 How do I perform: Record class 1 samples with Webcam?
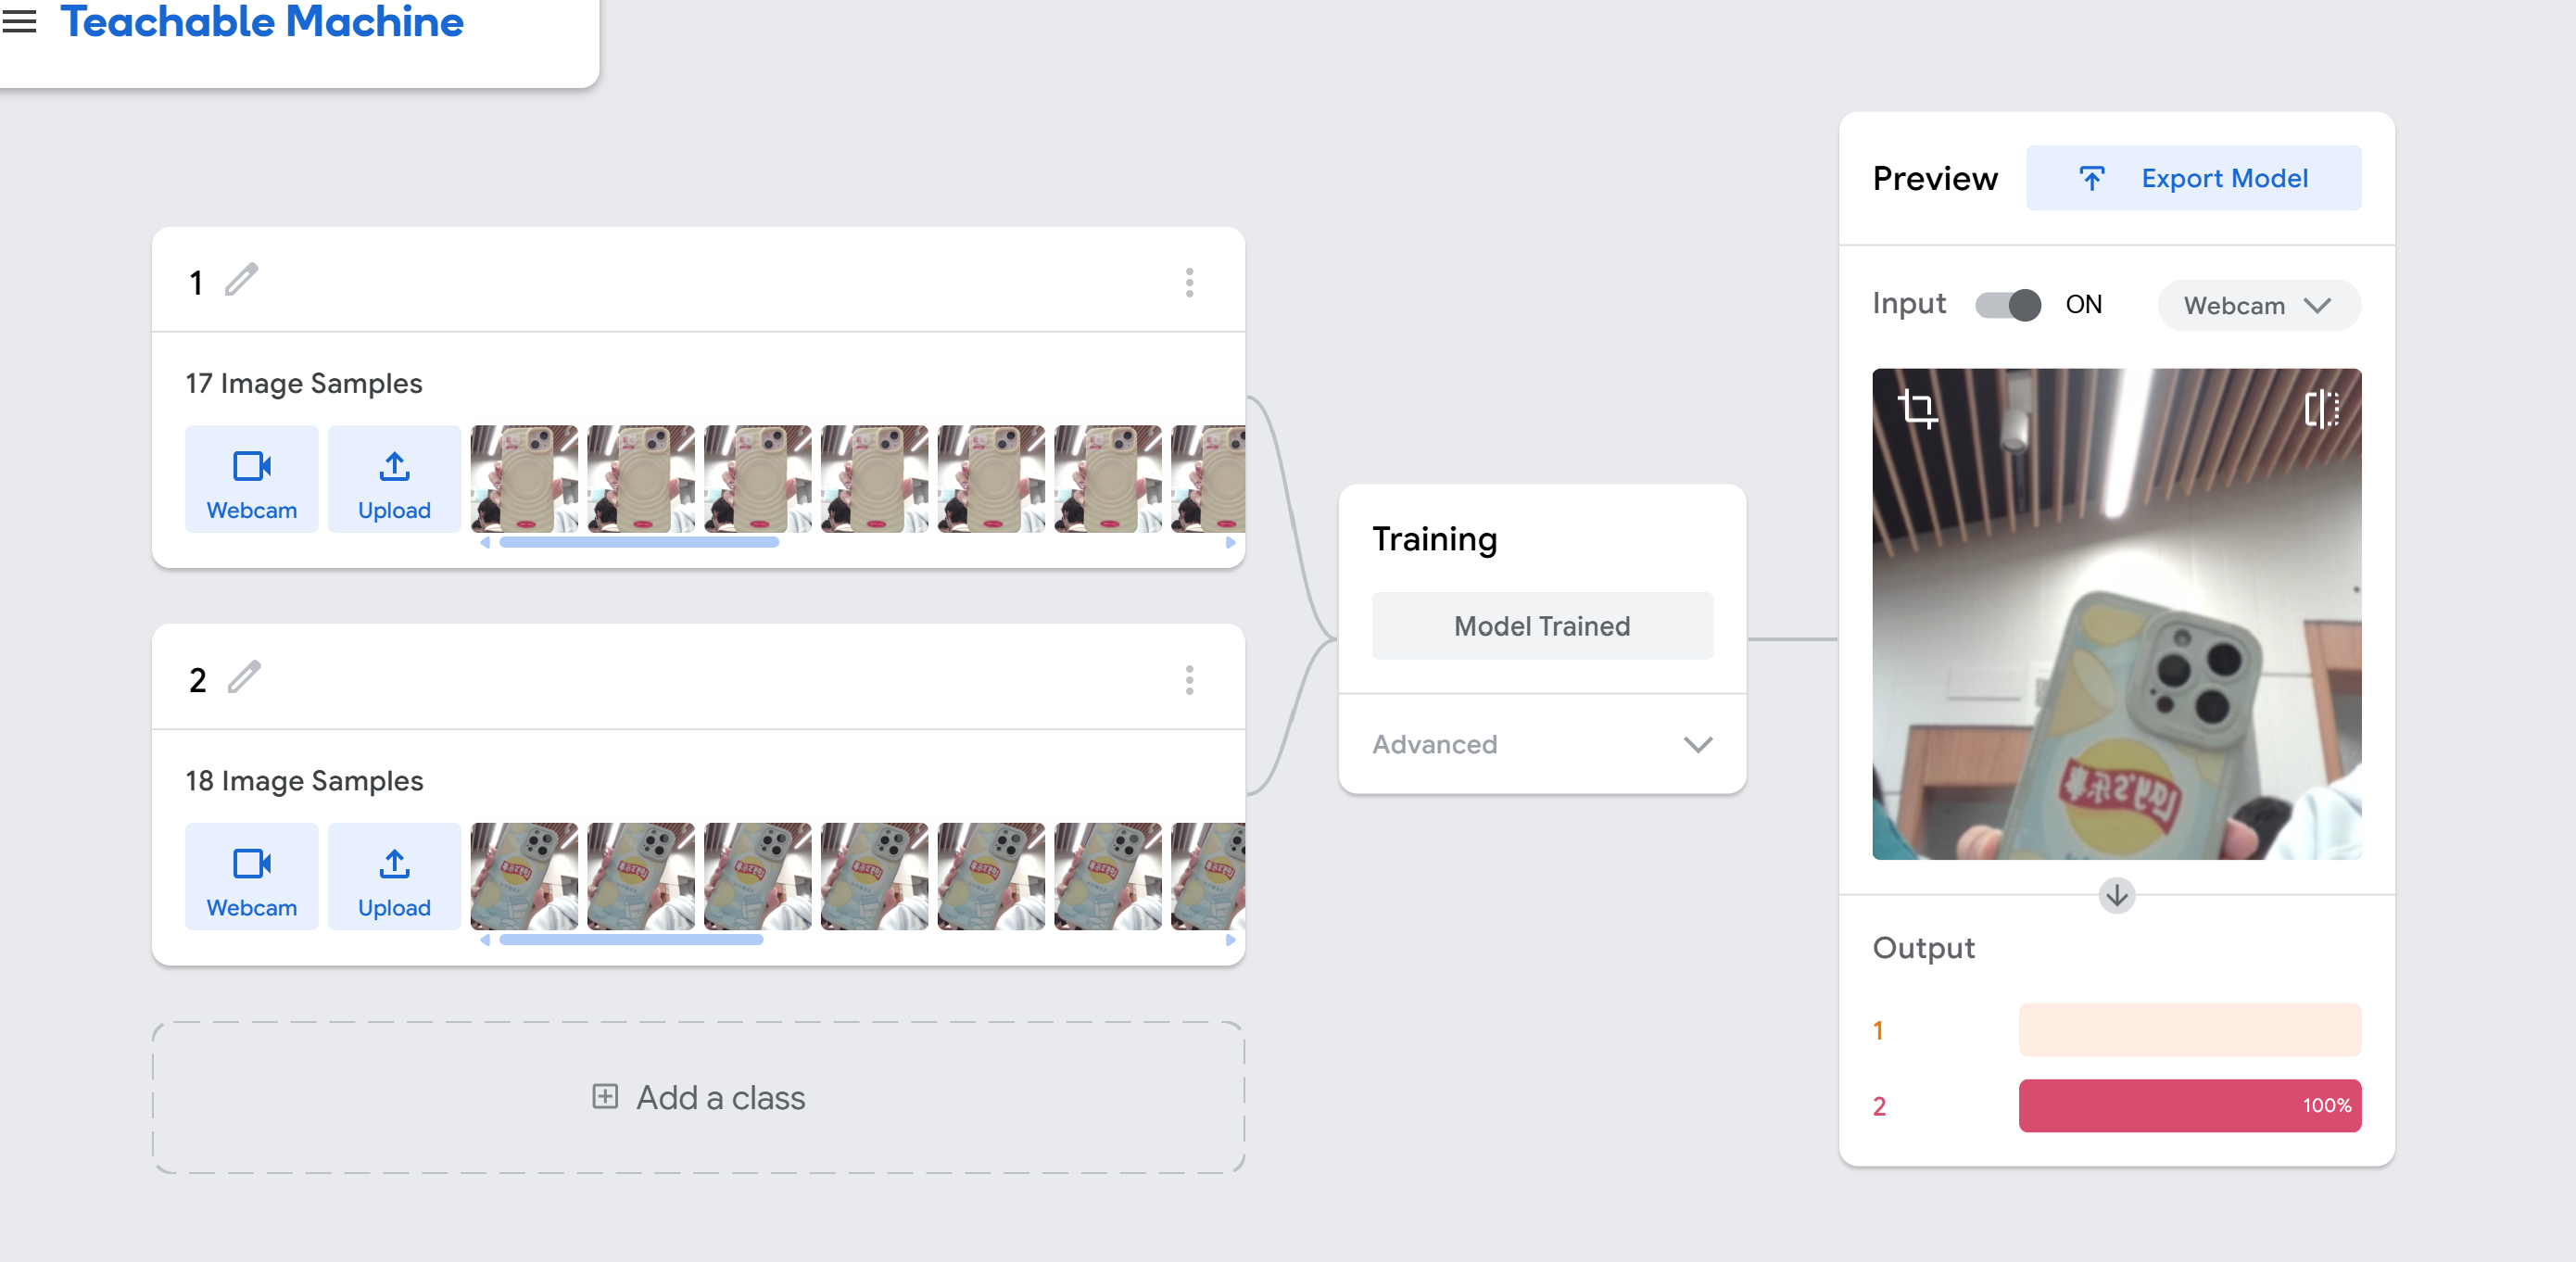(252, 480)
